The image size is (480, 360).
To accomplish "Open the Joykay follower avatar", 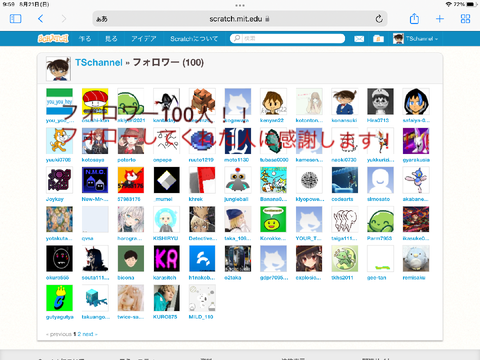I will tap(59, 180).
